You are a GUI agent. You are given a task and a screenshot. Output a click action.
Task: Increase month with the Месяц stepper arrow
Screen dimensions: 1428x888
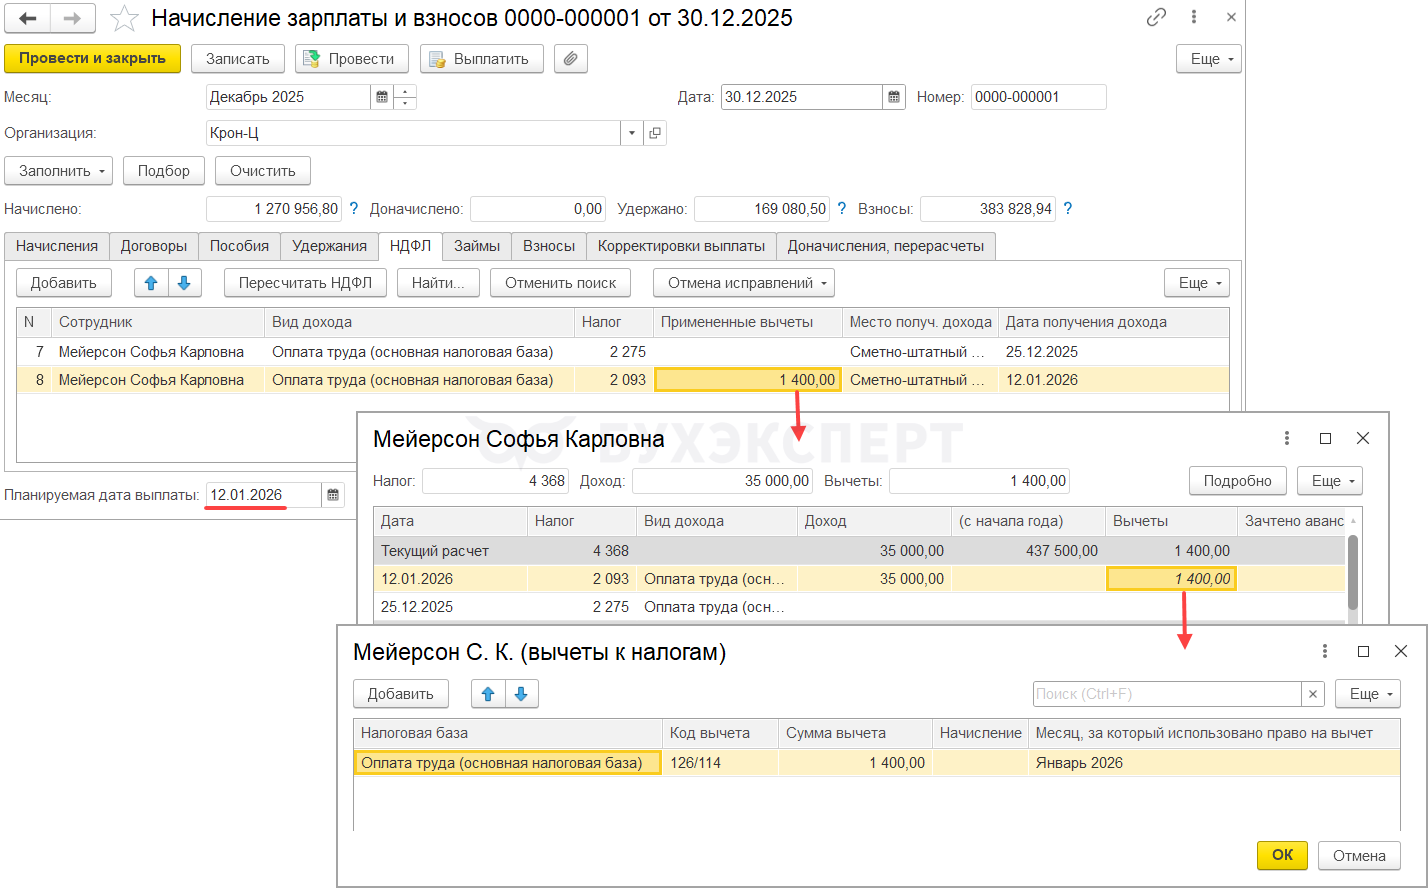[x=405, y=91]
